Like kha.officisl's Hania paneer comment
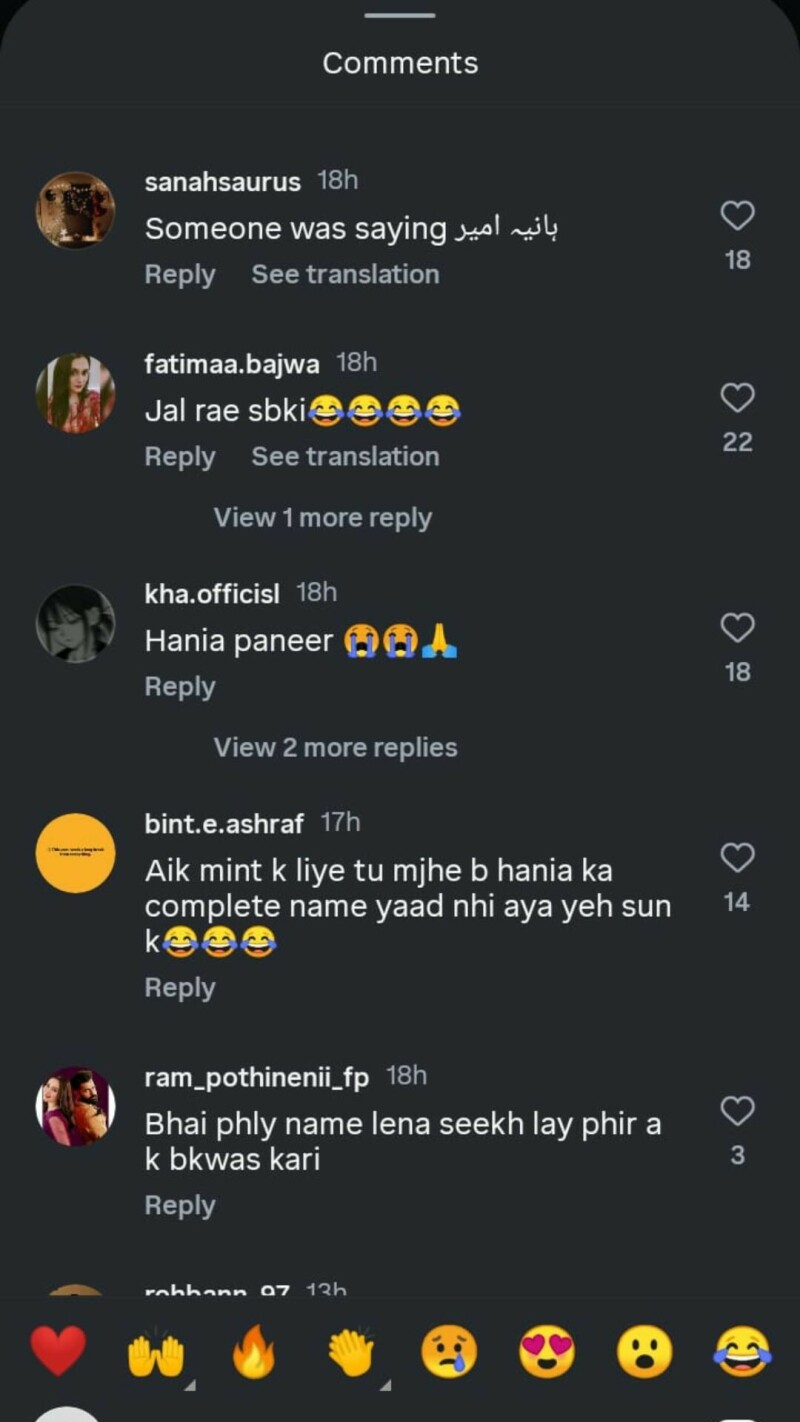This screenshot has height=1422, width=800. point(737,628)
